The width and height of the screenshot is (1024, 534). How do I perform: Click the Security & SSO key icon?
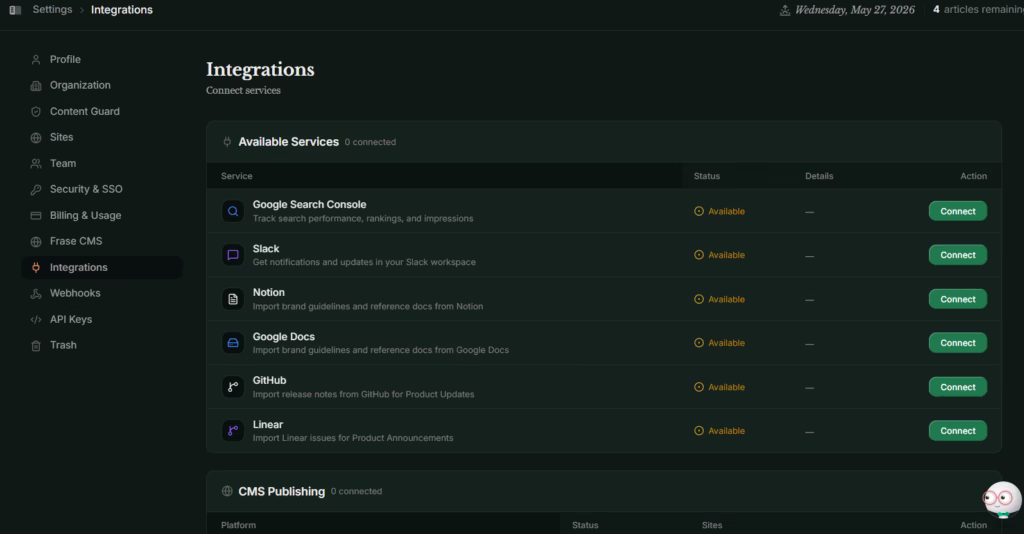pyautogui.click(x=36, y=189)
